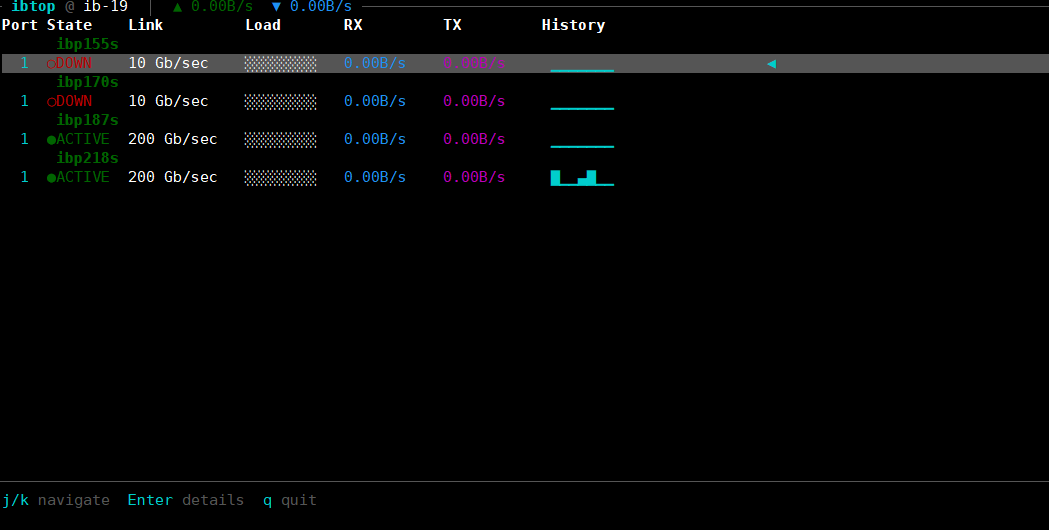Click the green ACTIVE state dot for ibp187s

pos(51,140)
